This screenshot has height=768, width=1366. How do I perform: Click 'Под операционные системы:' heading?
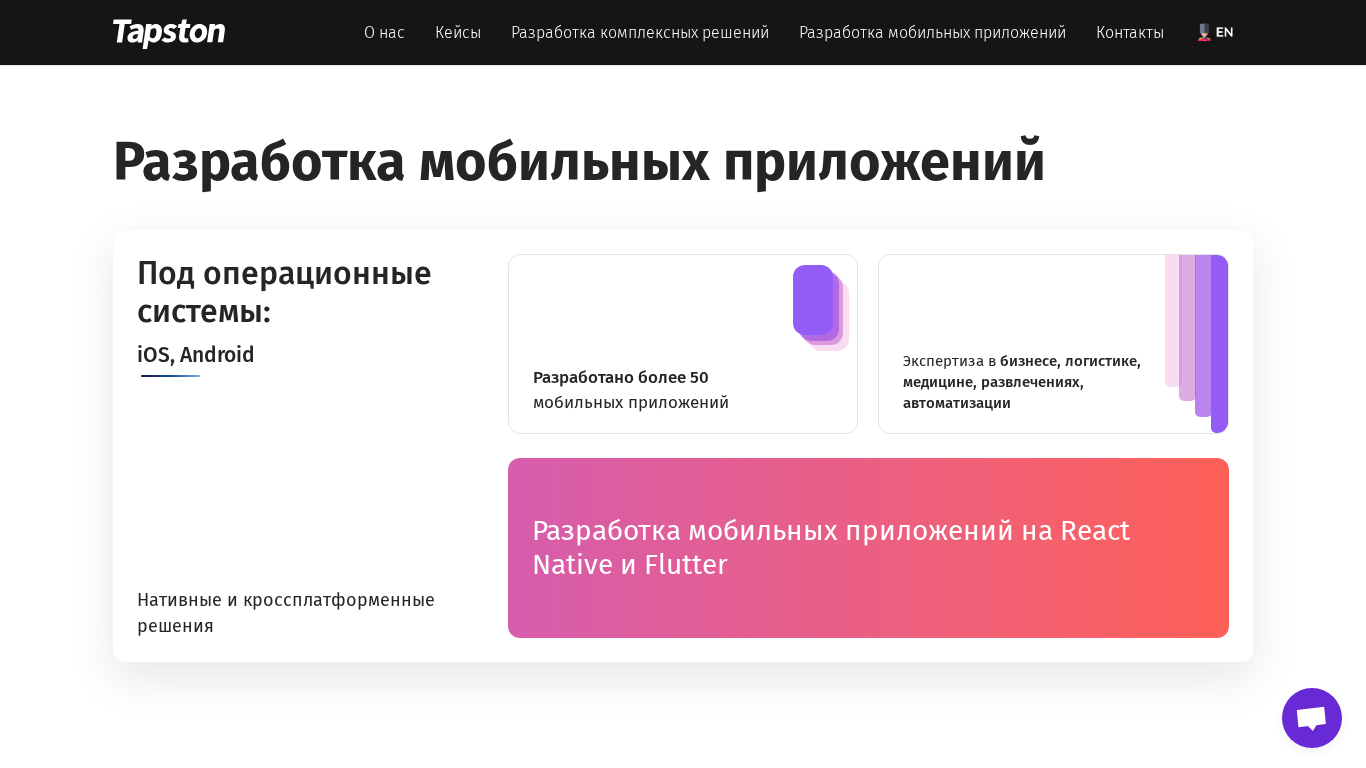click(284, 292)
